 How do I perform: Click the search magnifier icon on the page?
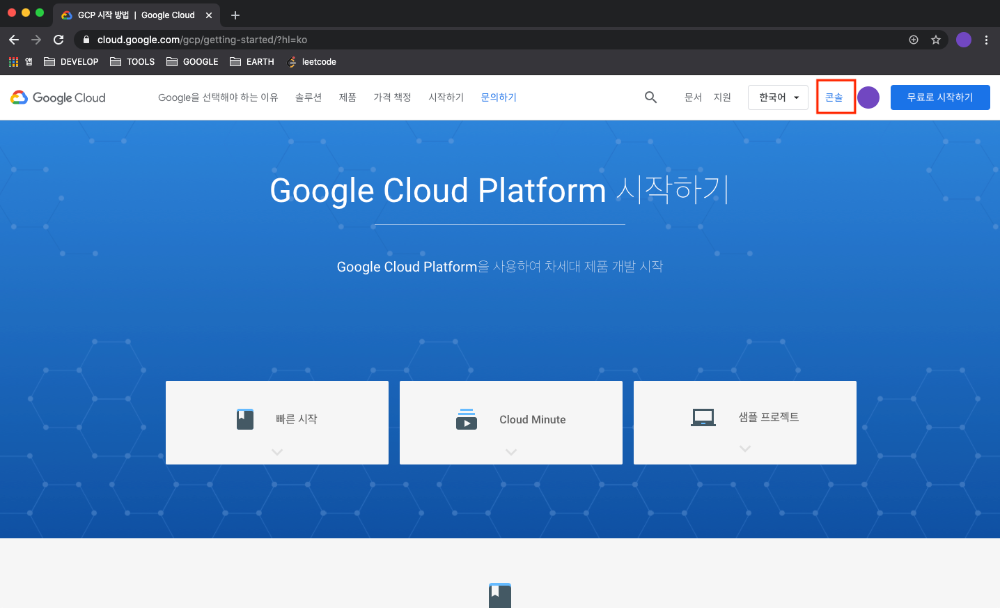(651, 97)
